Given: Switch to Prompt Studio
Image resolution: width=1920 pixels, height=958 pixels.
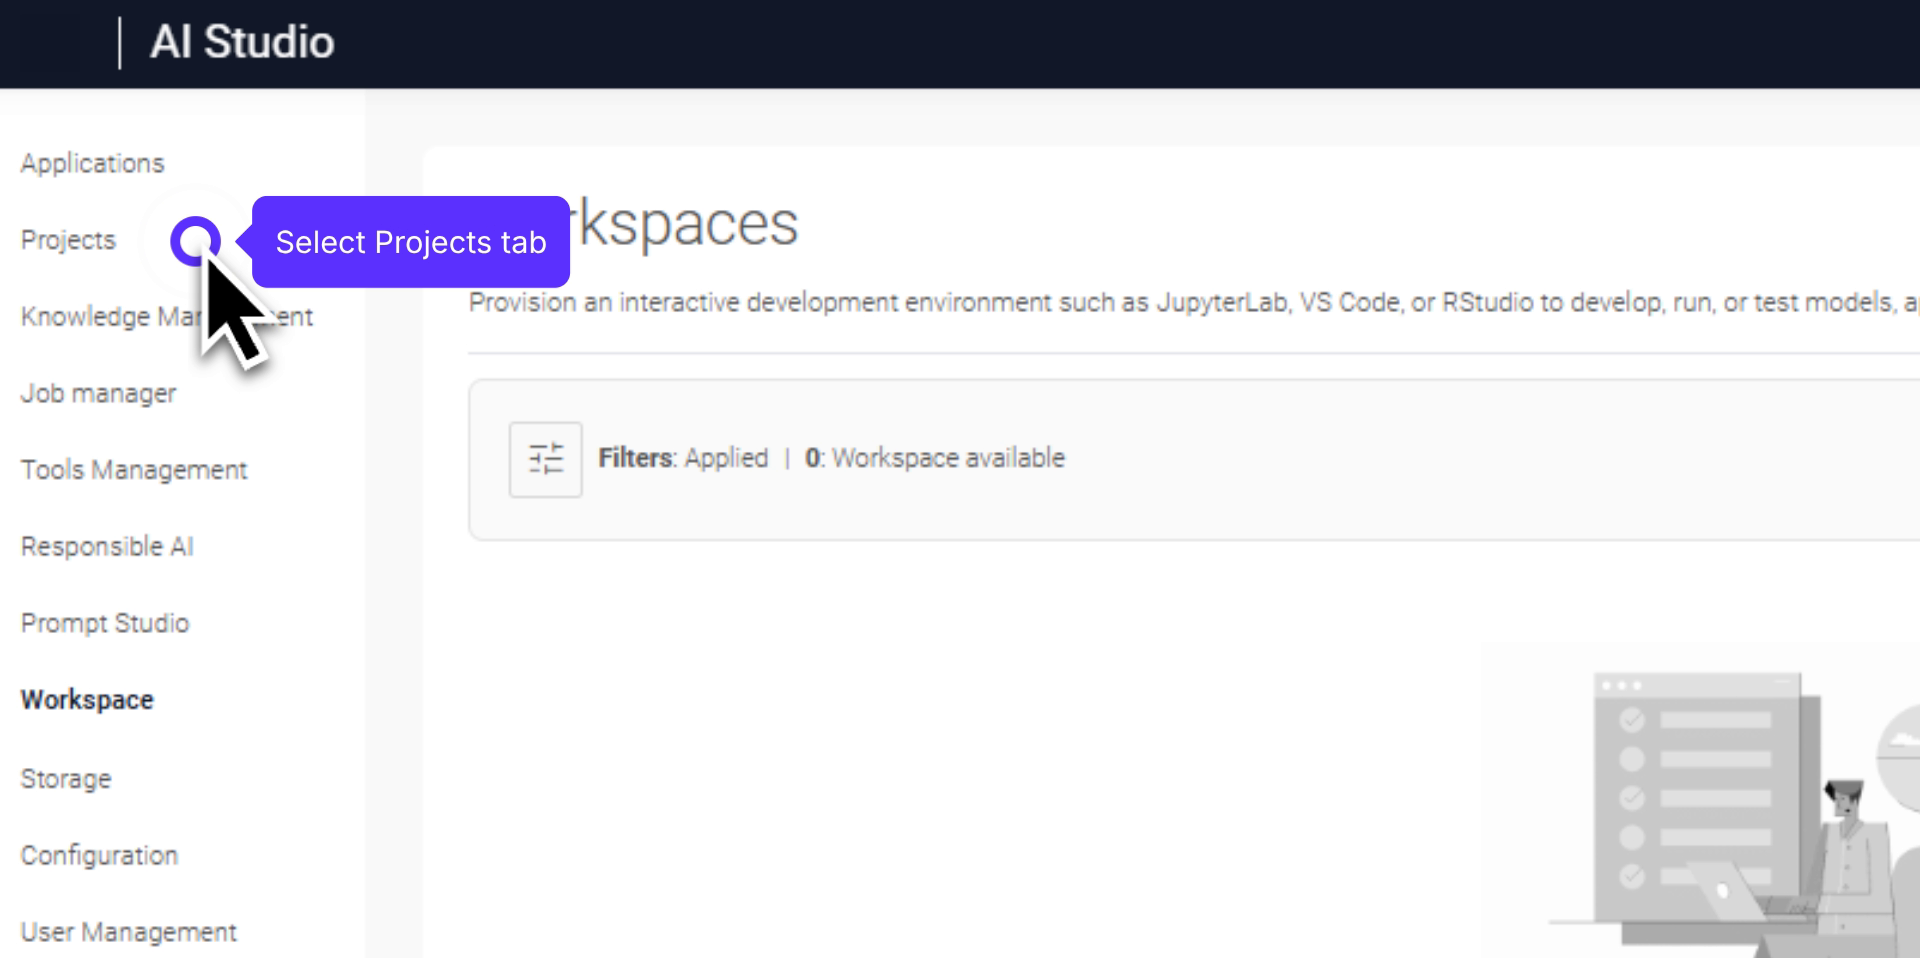Looking at the screenshot, I should (x=105, y=623).
